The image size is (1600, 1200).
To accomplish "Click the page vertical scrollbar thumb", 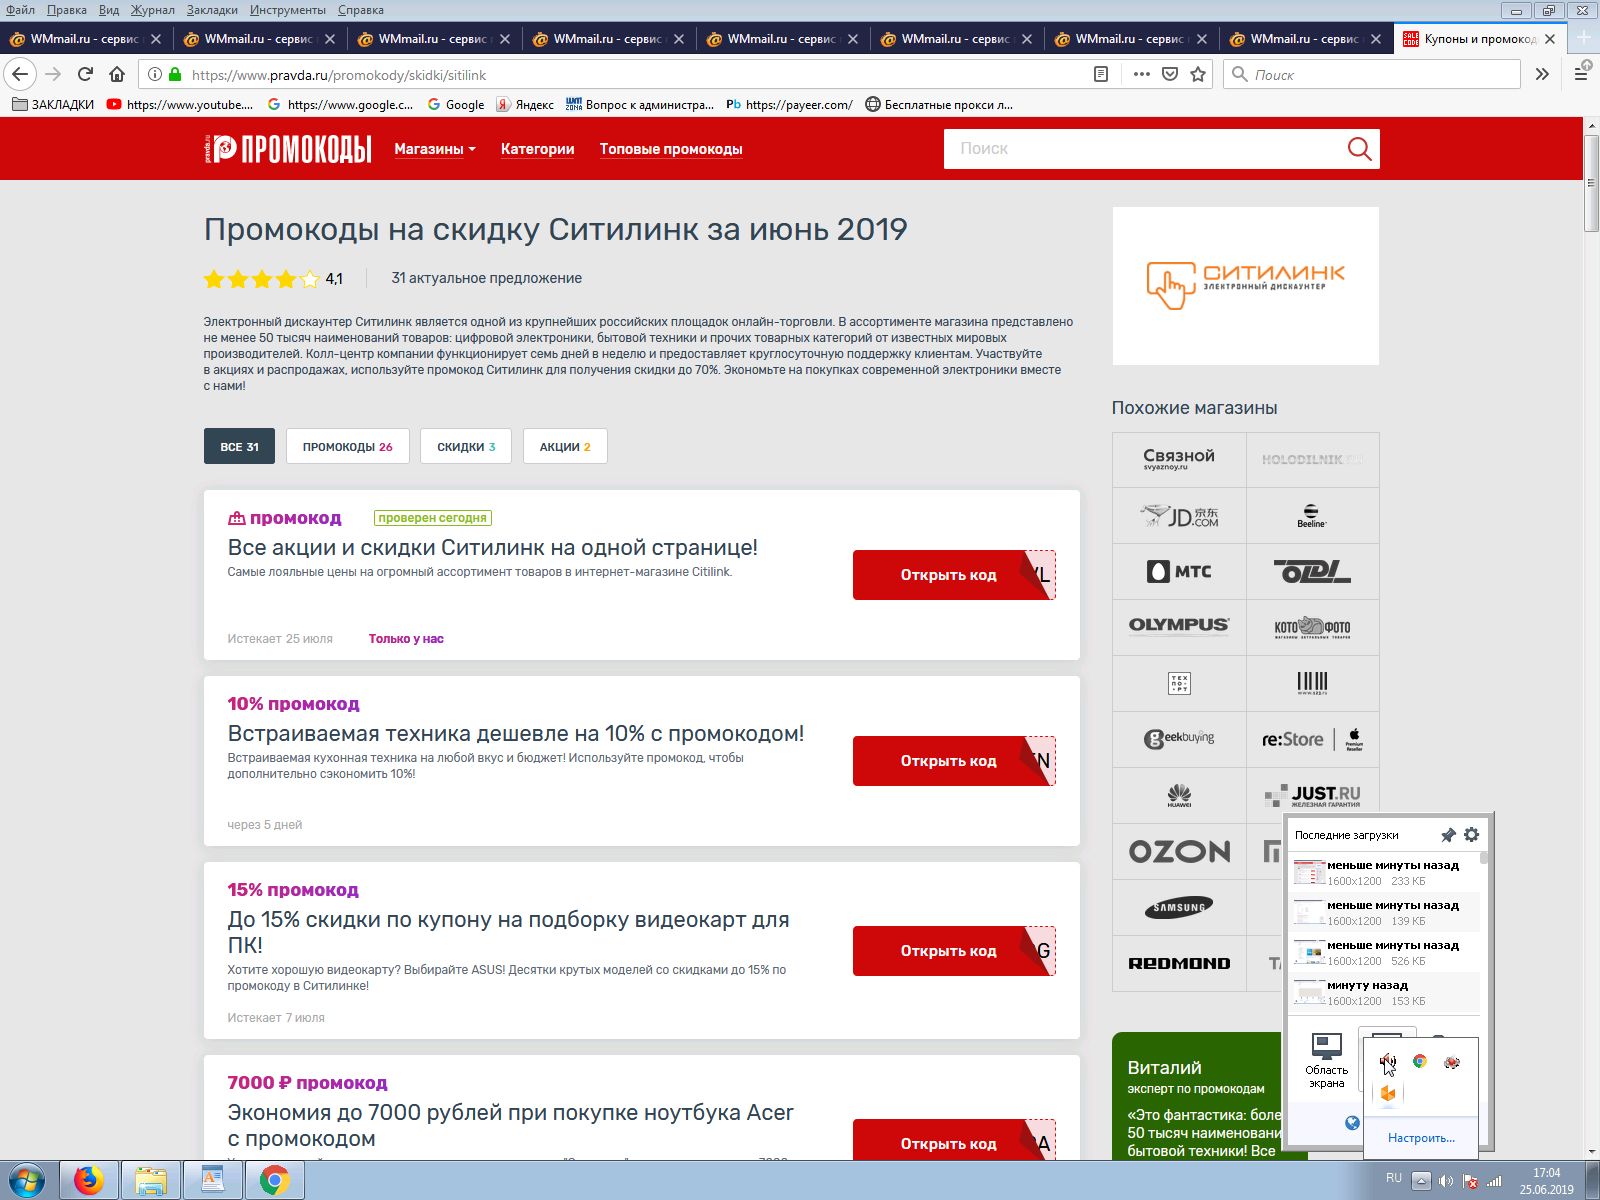I will point(1591,183).
